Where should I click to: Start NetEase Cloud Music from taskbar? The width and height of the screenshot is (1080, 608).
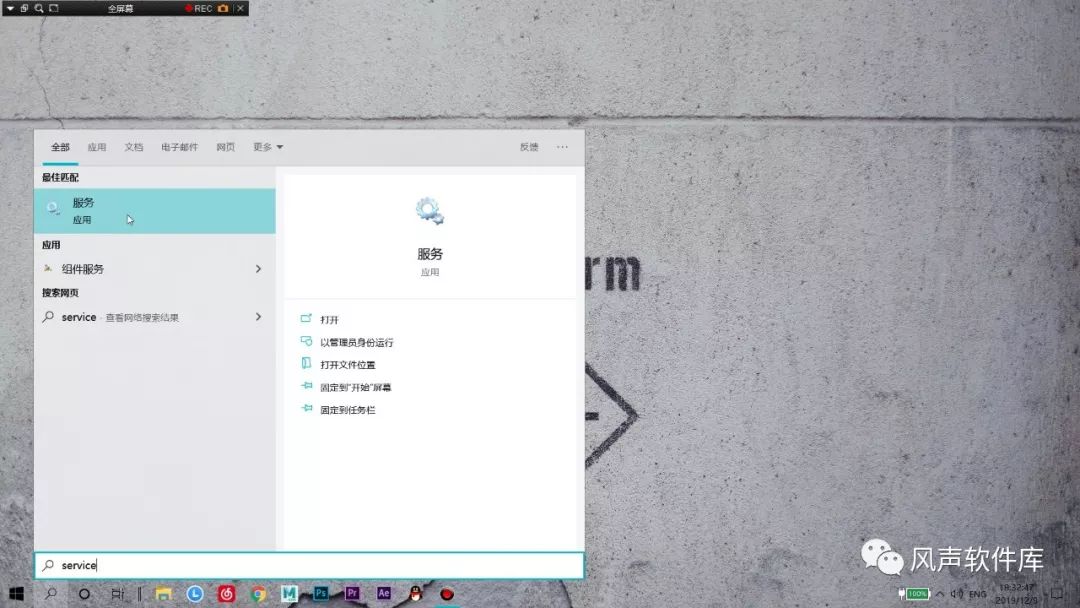[228, 593]
